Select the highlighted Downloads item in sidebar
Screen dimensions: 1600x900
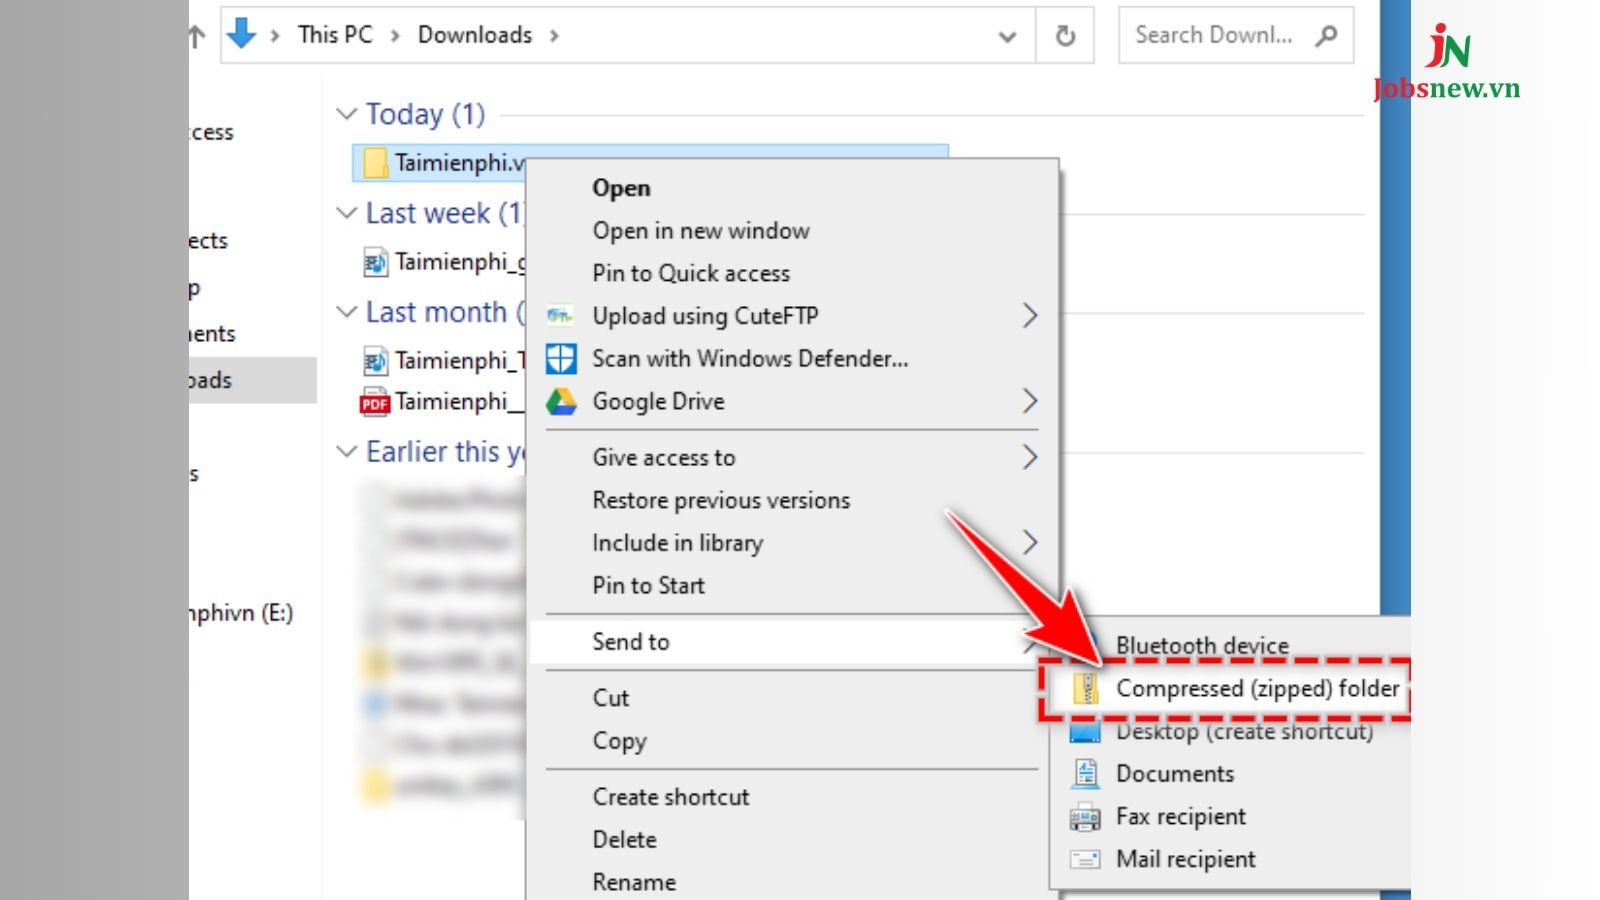[x=253, y=380]
